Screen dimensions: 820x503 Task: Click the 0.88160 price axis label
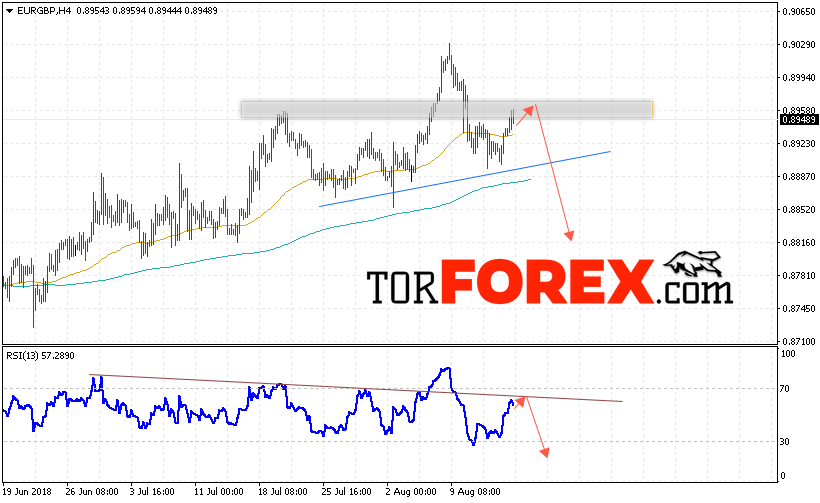[x=799, y=243]
